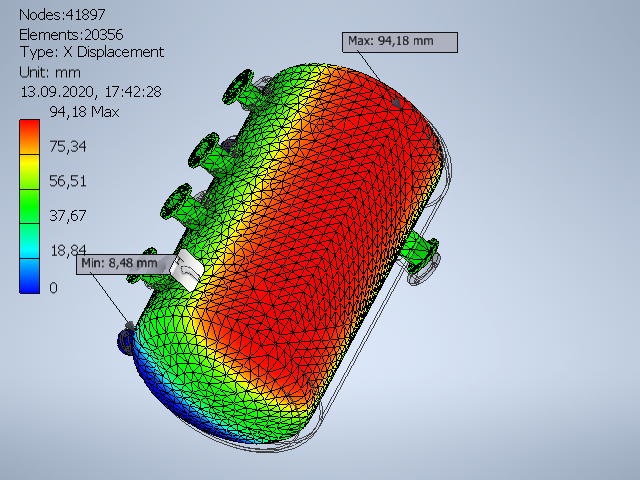The image size is (640, 480).
Task: Click the right-side green nozzle flange
Action: pyautogui.click(x=422, y=254)
